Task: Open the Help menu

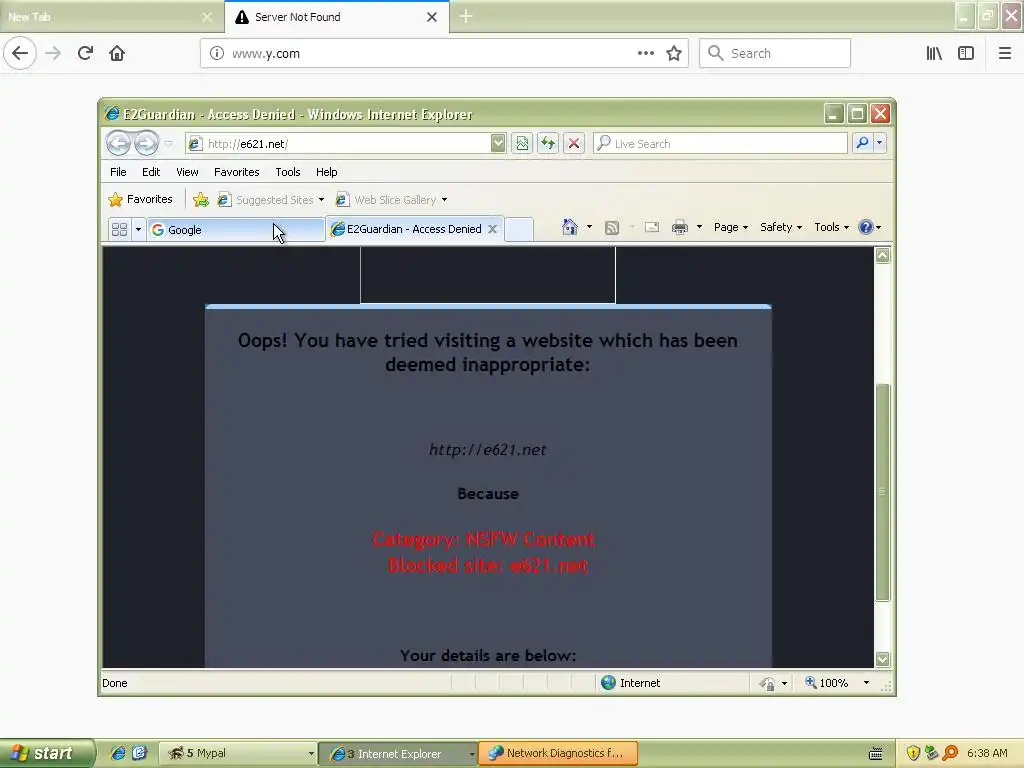Action: point(327,172)
